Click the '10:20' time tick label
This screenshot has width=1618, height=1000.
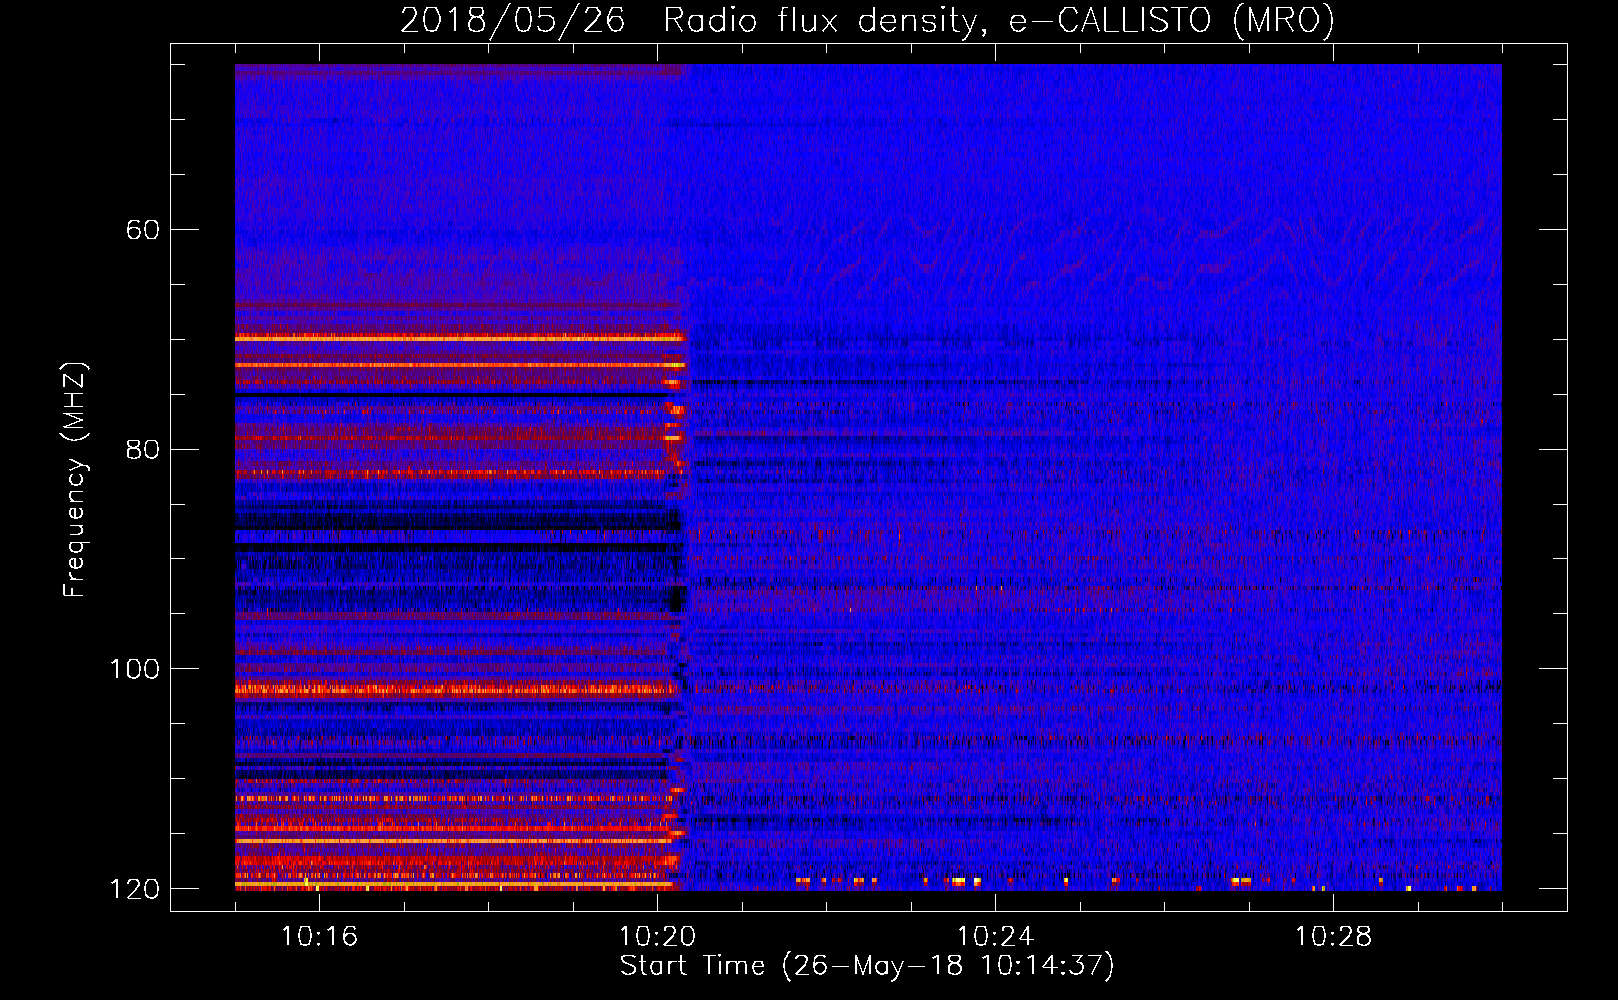click(x=657, y=937)
